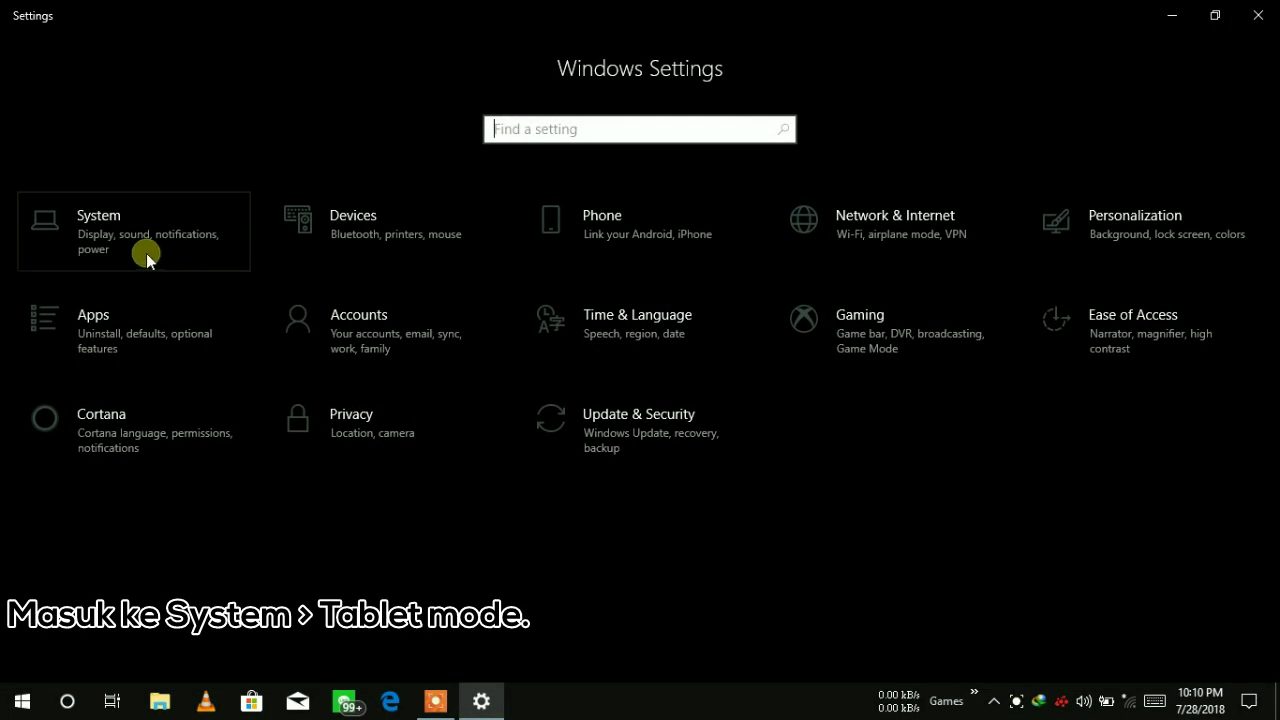Launch Microsoft Edge from the taskbar
The image size is (1280, 720).
[x=390, y=701]
